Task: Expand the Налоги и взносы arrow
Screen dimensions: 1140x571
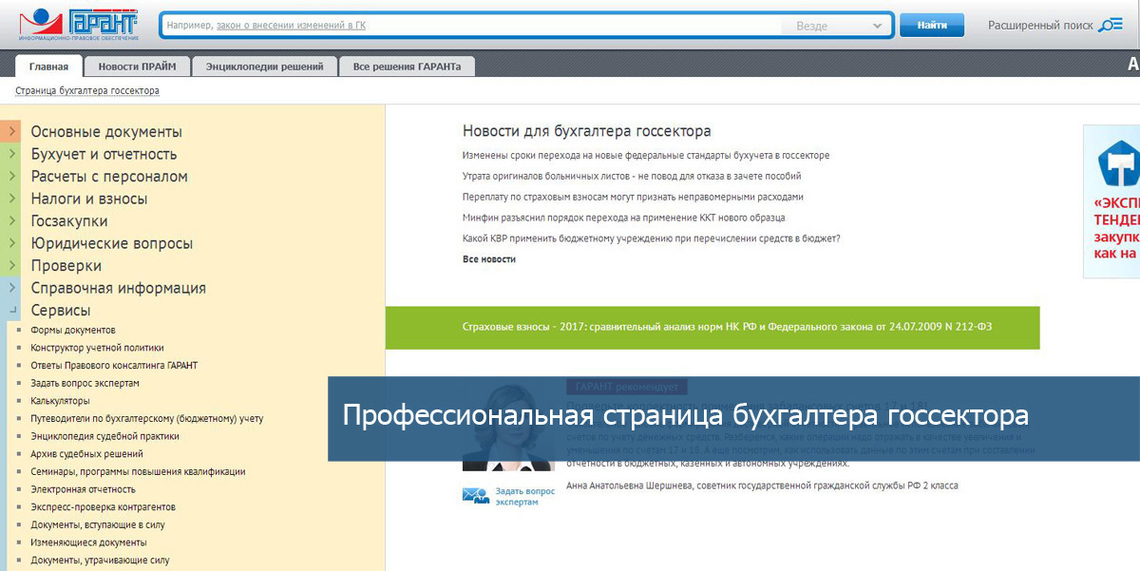Action: pos(12,199)
